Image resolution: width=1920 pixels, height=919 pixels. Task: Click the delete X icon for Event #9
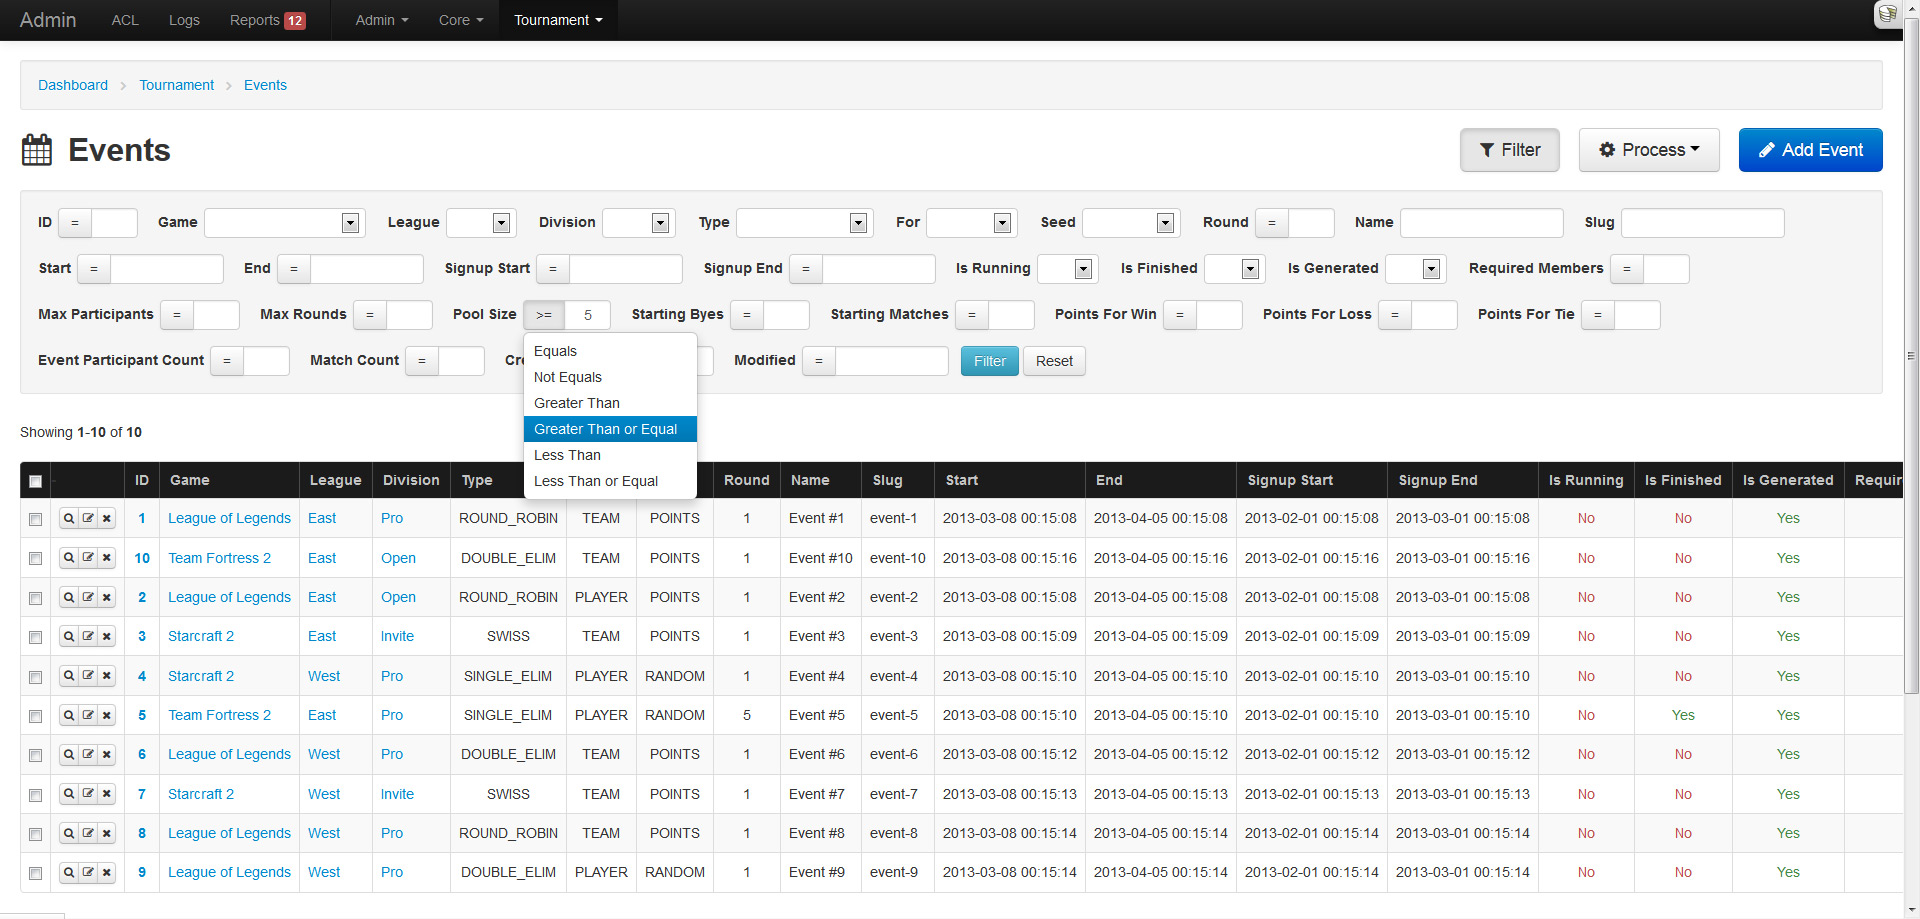(x=107, y=873)
